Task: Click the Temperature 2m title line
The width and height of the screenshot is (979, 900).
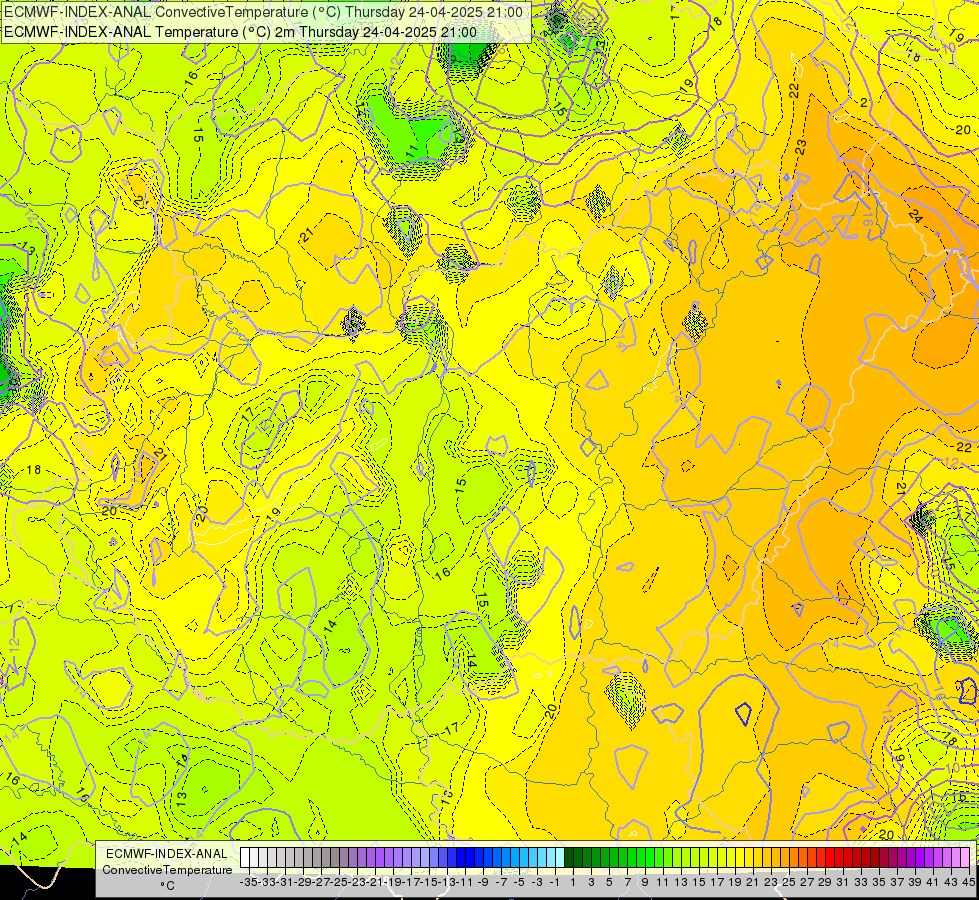Action: 240,32
